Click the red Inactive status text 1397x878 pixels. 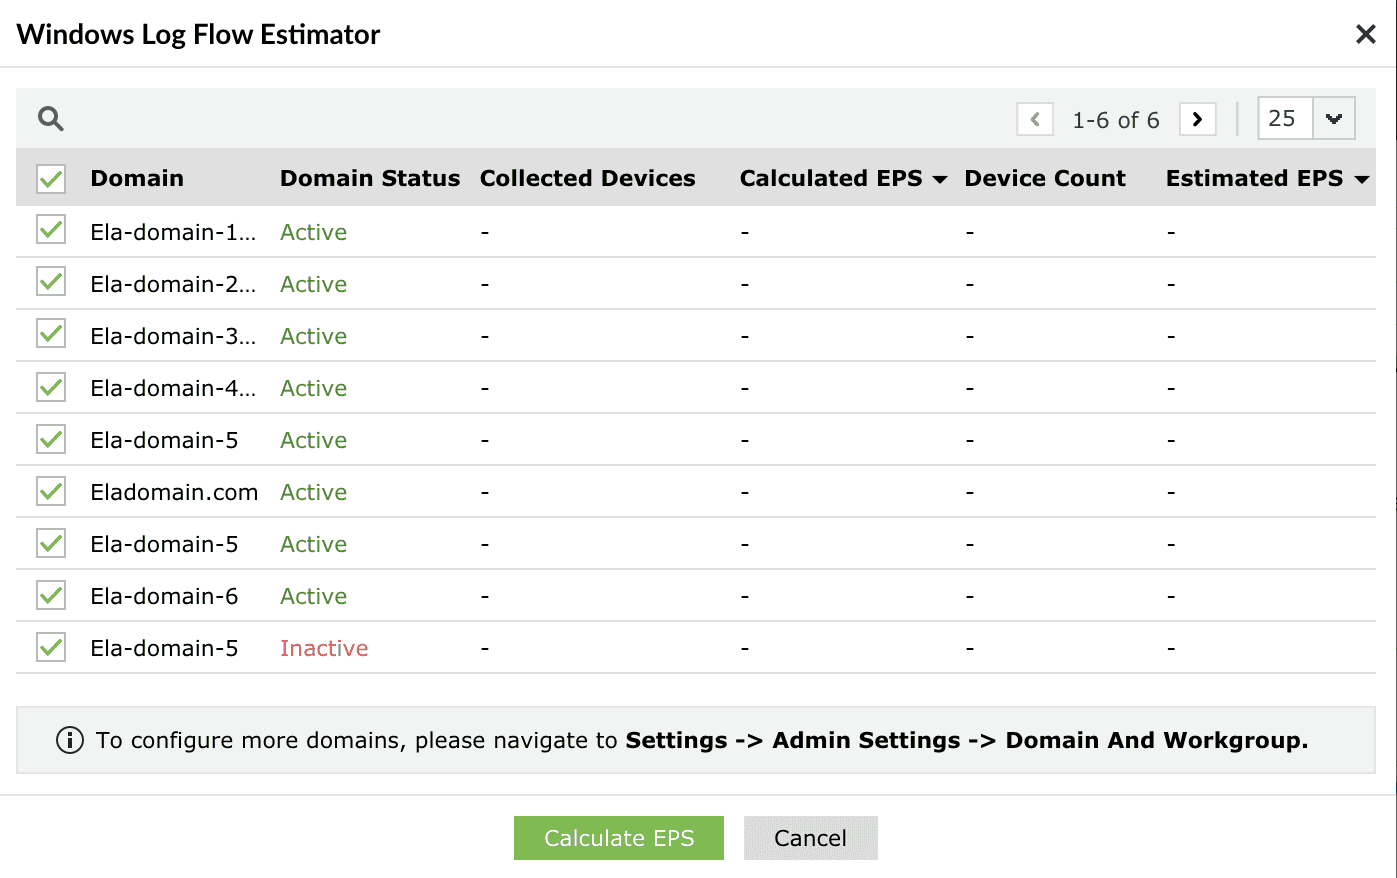[324, 648]
